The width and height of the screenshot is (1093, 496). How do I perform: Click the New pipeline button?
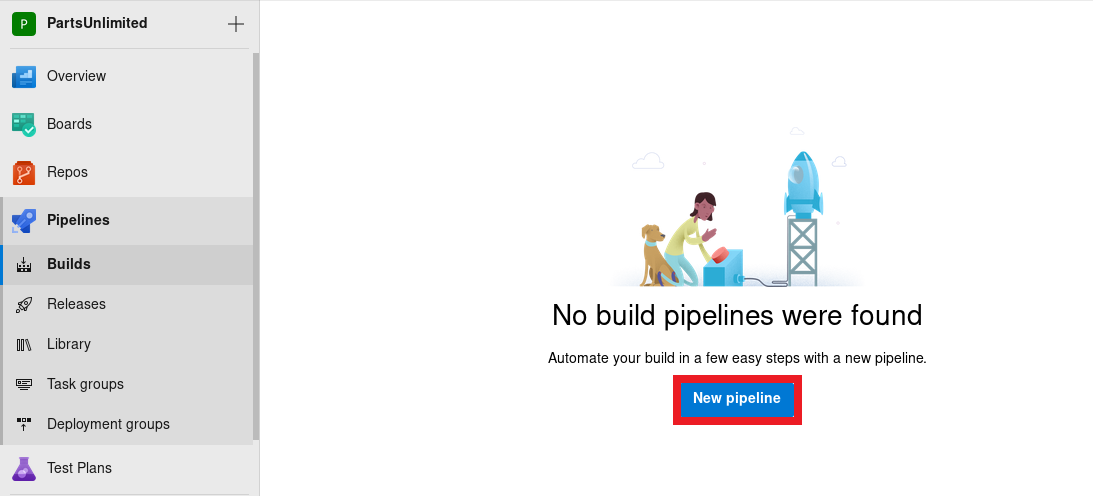click(x=737, y=399)
